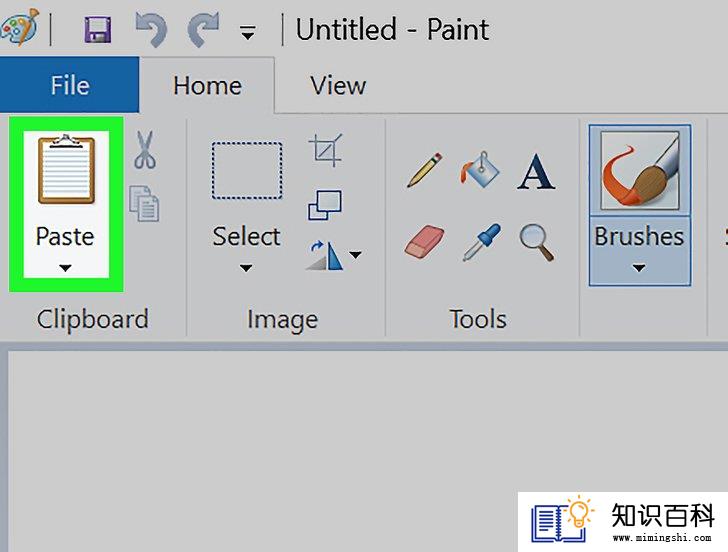Expand the Select dropdown arrow
This screenshot has height=552, width=728.
246,268
